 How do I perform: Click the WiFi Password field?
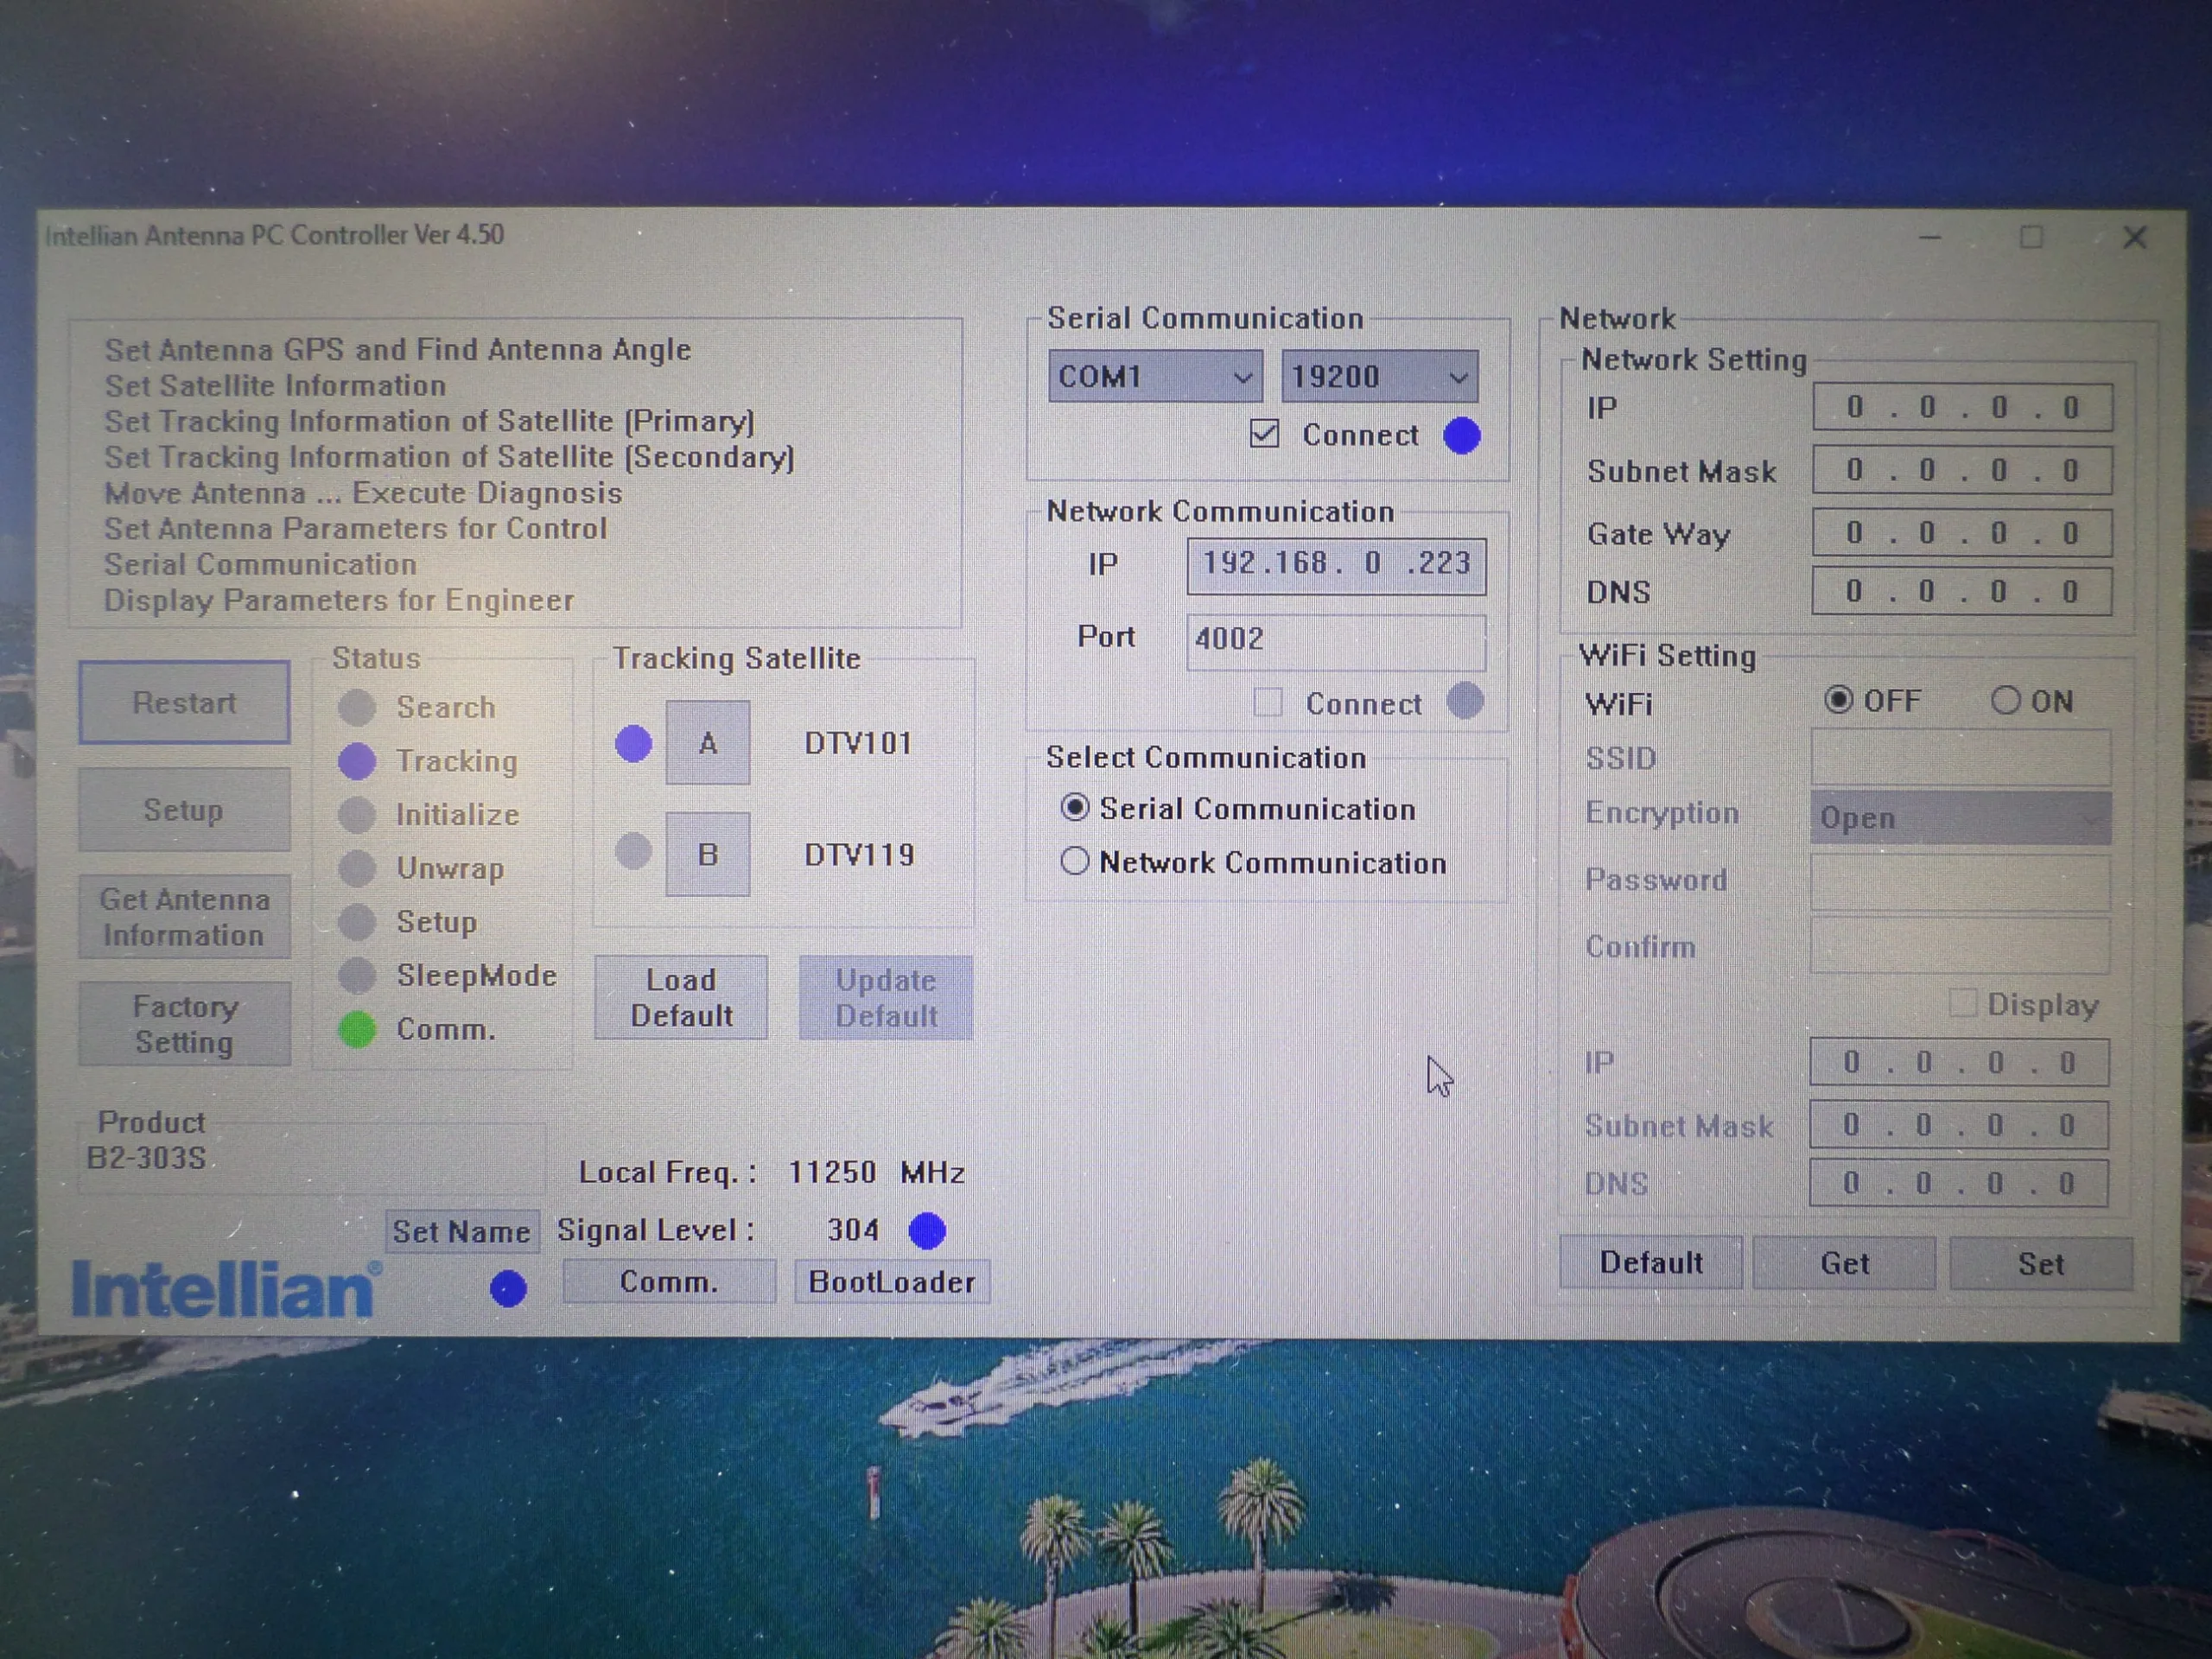1961,881
